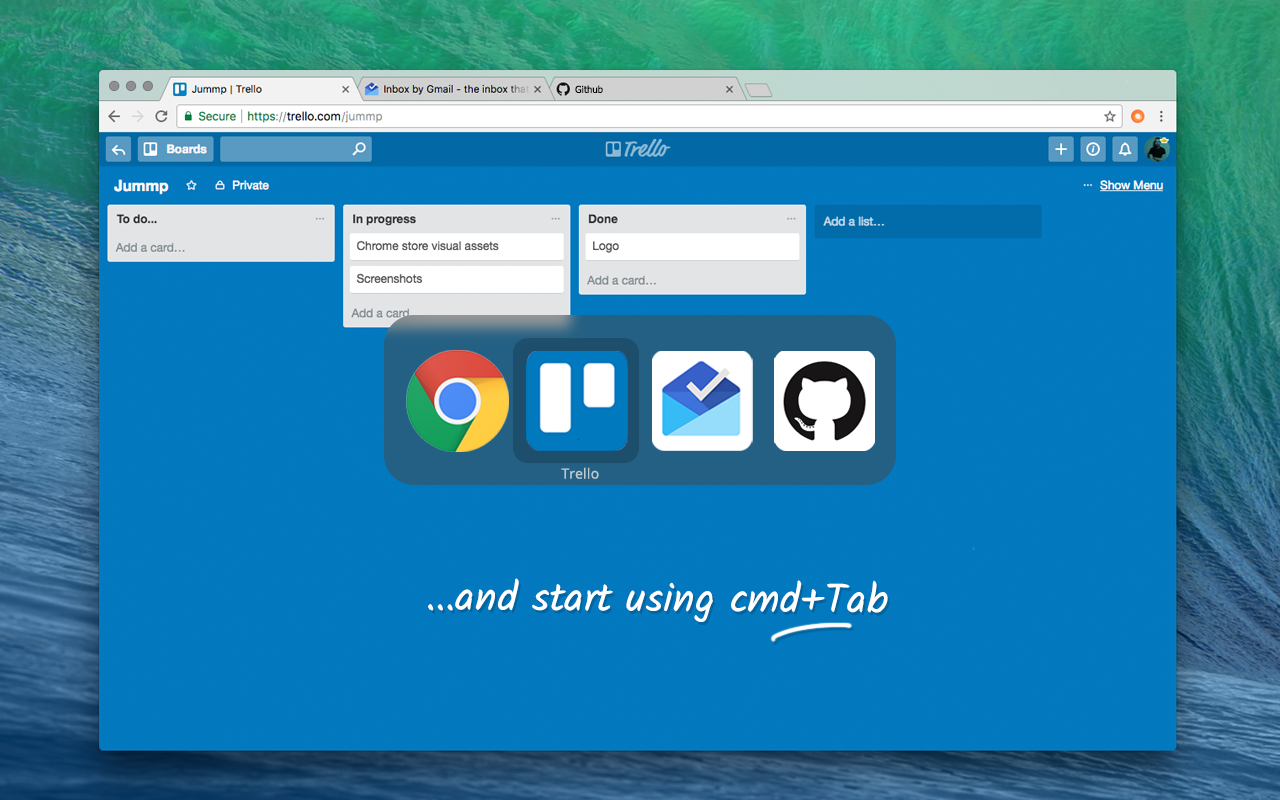Select the Trello icon in the app switcher

[x=577, y=401]
